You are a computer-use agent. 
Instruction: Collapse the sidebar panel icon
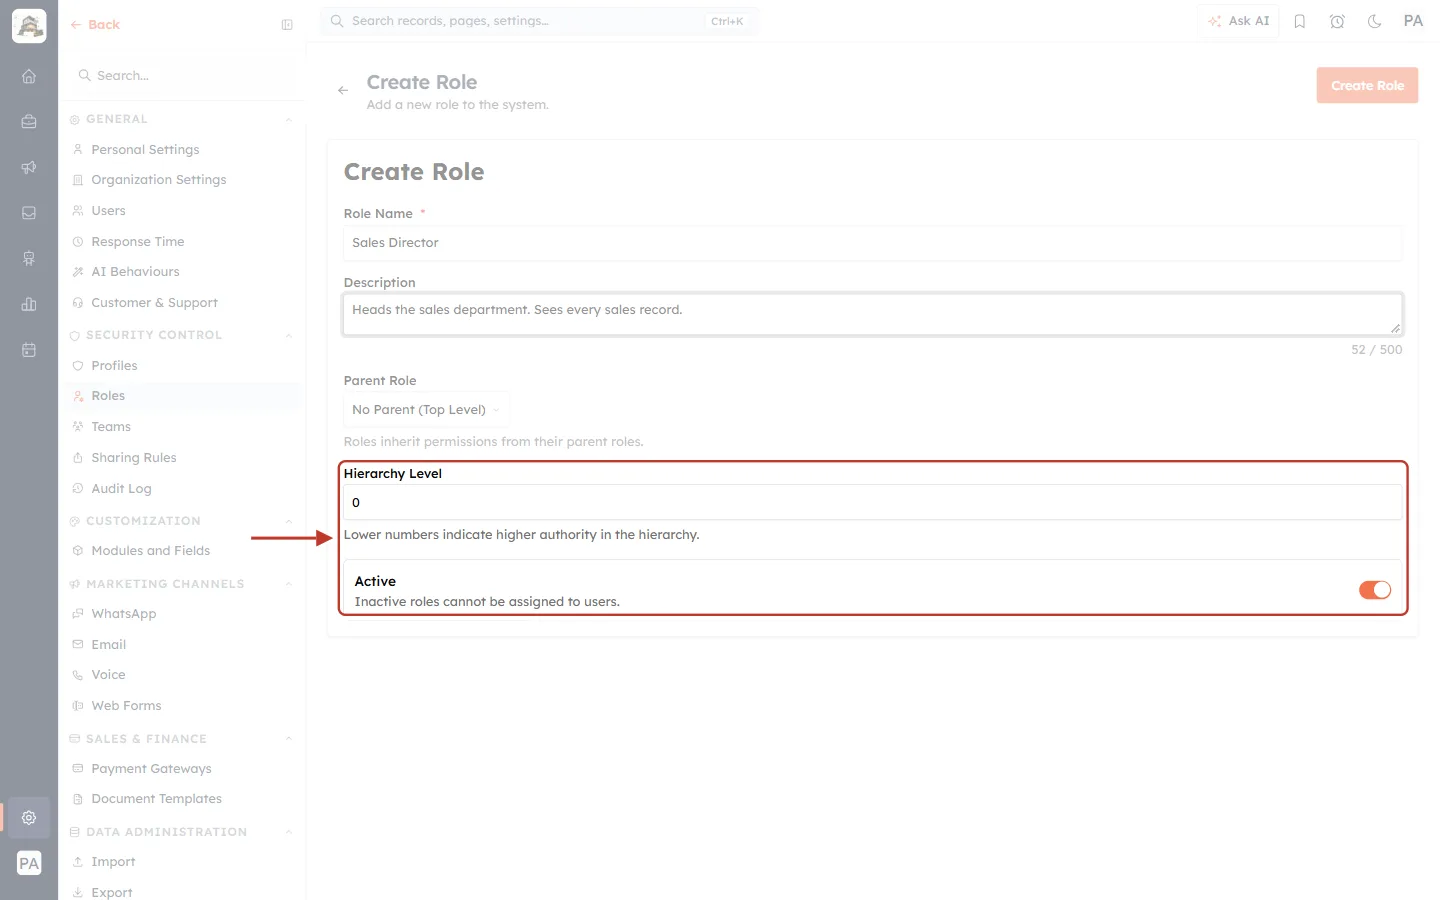tap(287, 25)
